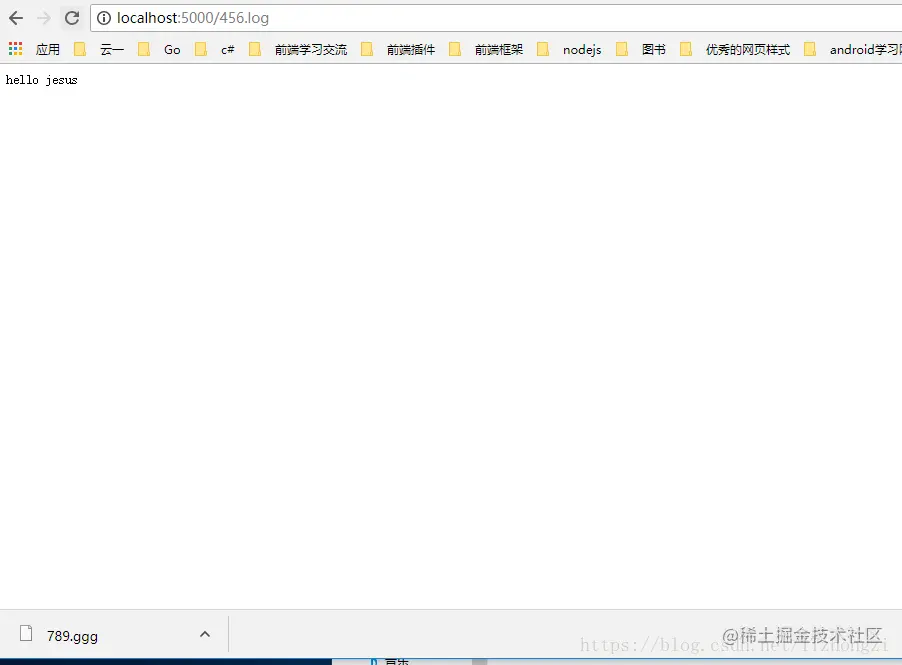The image size is (902, 665).
Task: Expand options chevron for 789.ggg download
Action: 205,634
